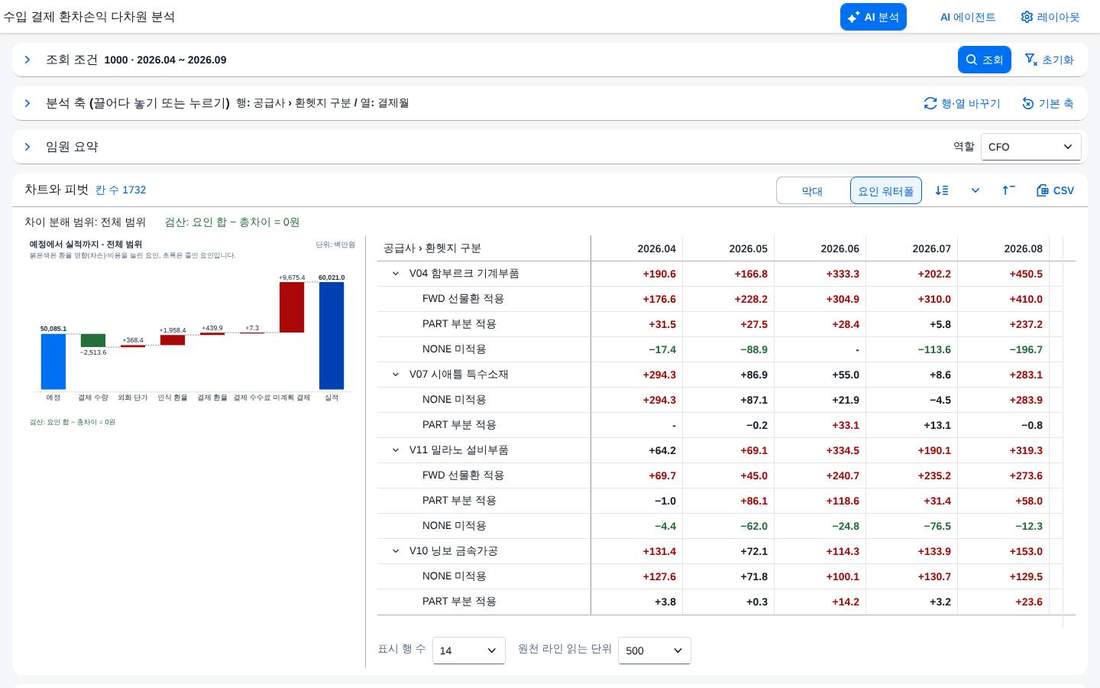
Task: Select NONE 미적용 under V04
Action: point(454,349)
